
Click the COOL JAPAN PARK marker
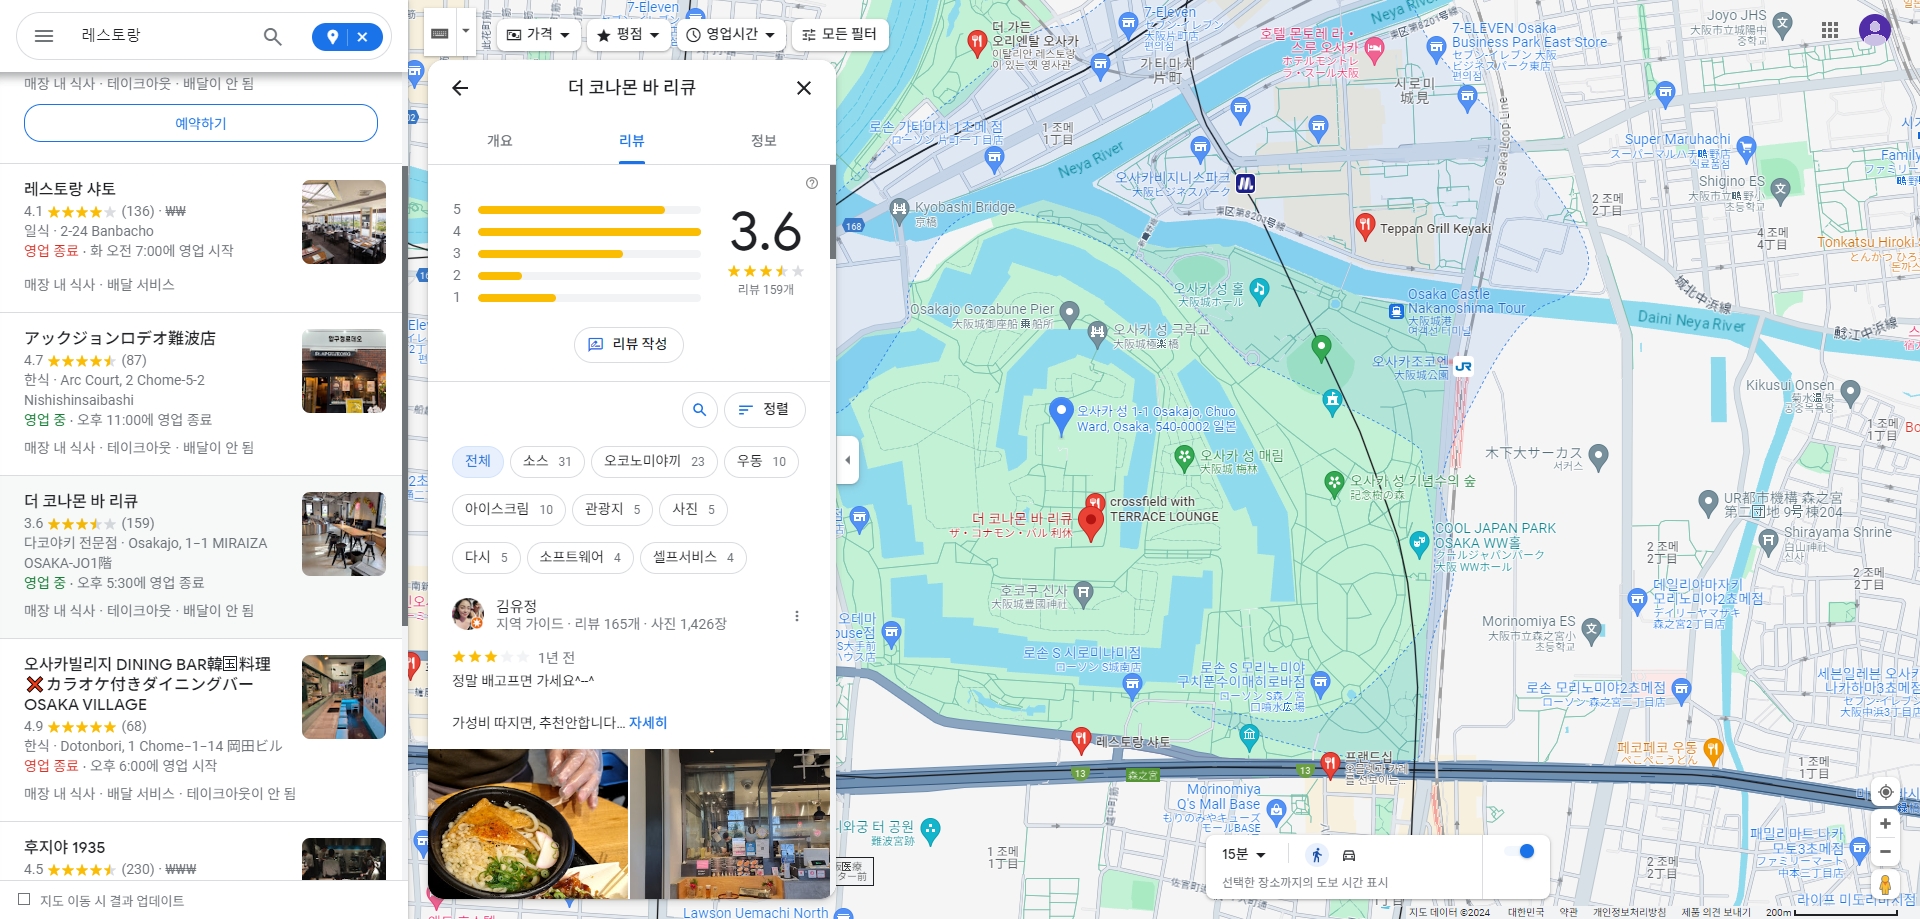1419,543
